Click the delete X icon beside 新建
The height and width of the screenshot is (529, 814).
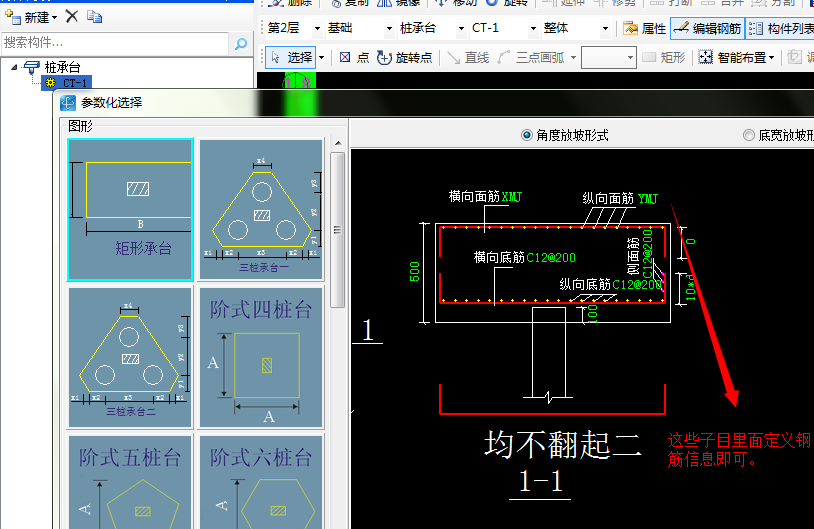pyautogui.click(x=72, y=17)
